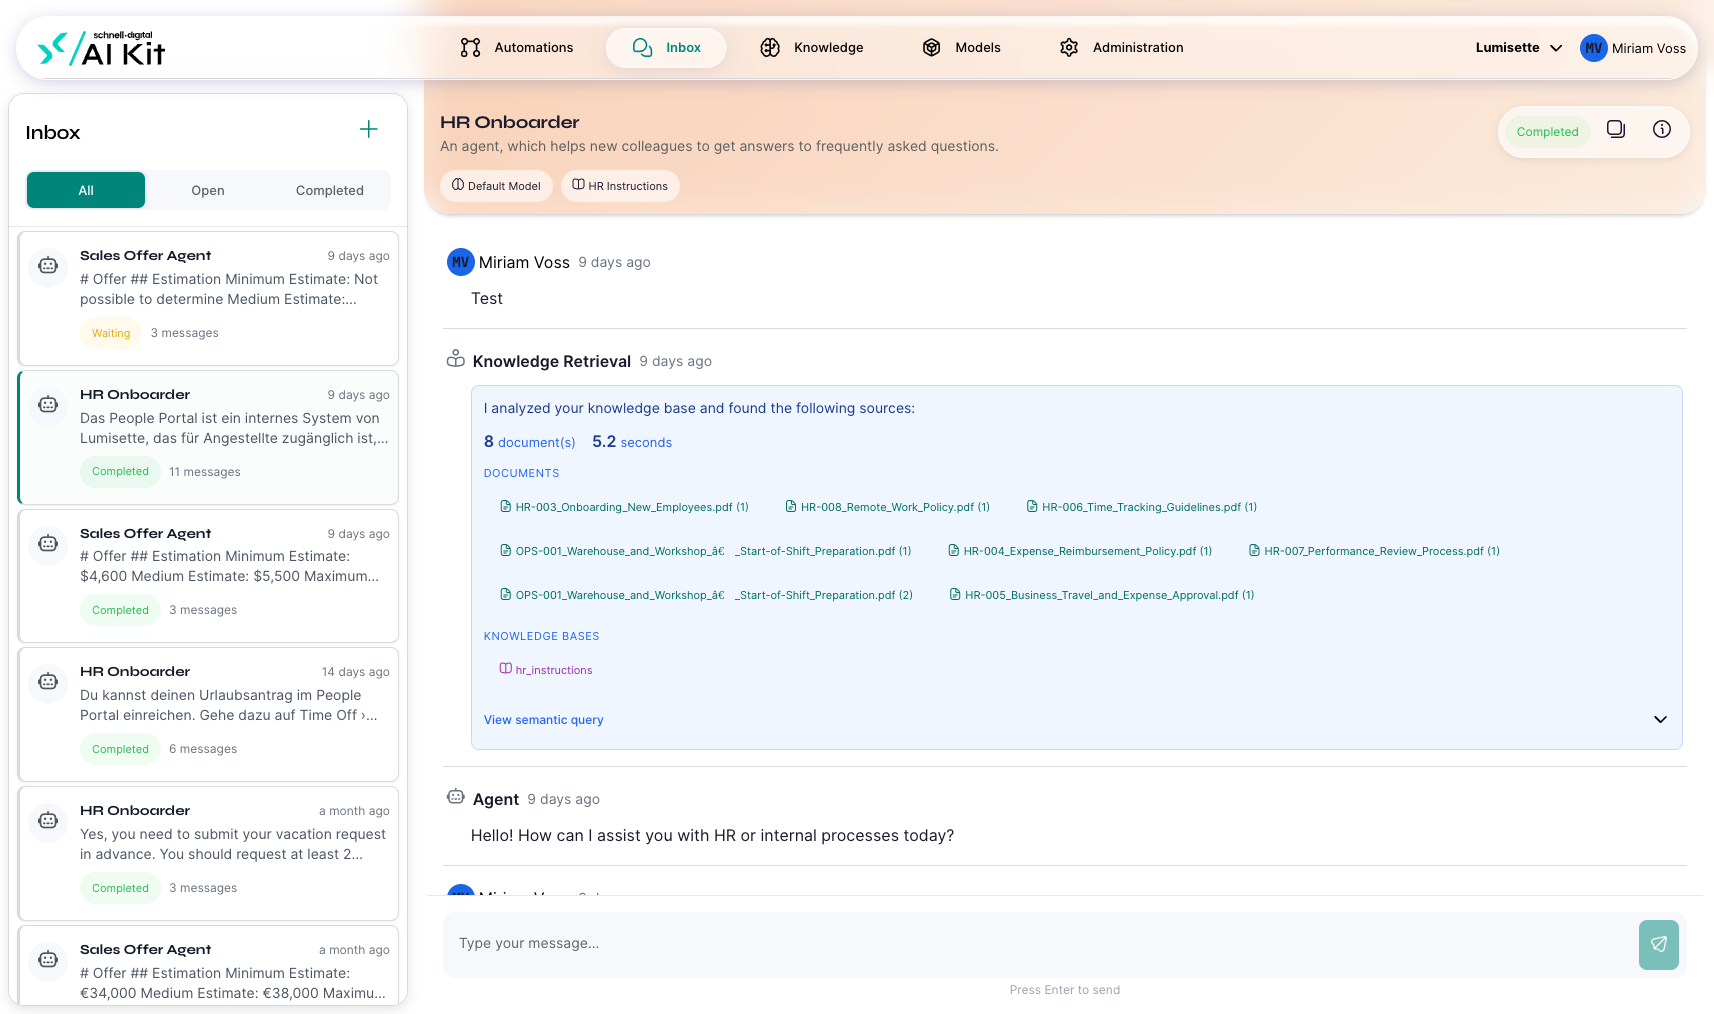Open the Automations section
This screenshot has height=1014, width=1714.
pos(517,48)
